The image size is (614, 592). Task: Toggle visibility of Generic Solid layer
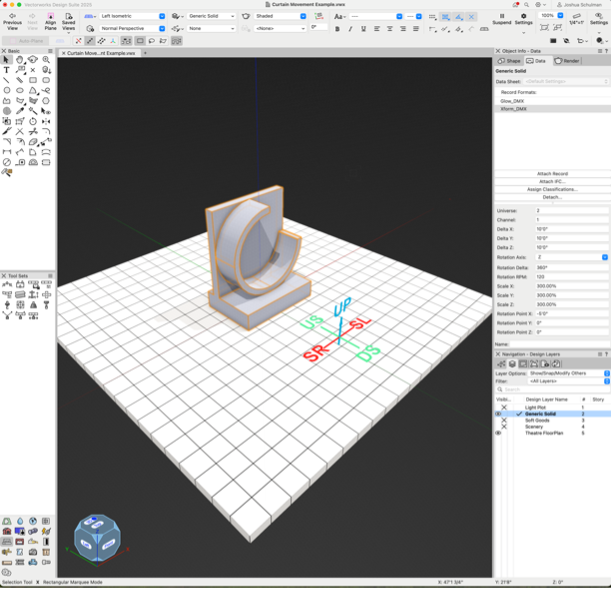pyautogui.click(x=499, y=414)
